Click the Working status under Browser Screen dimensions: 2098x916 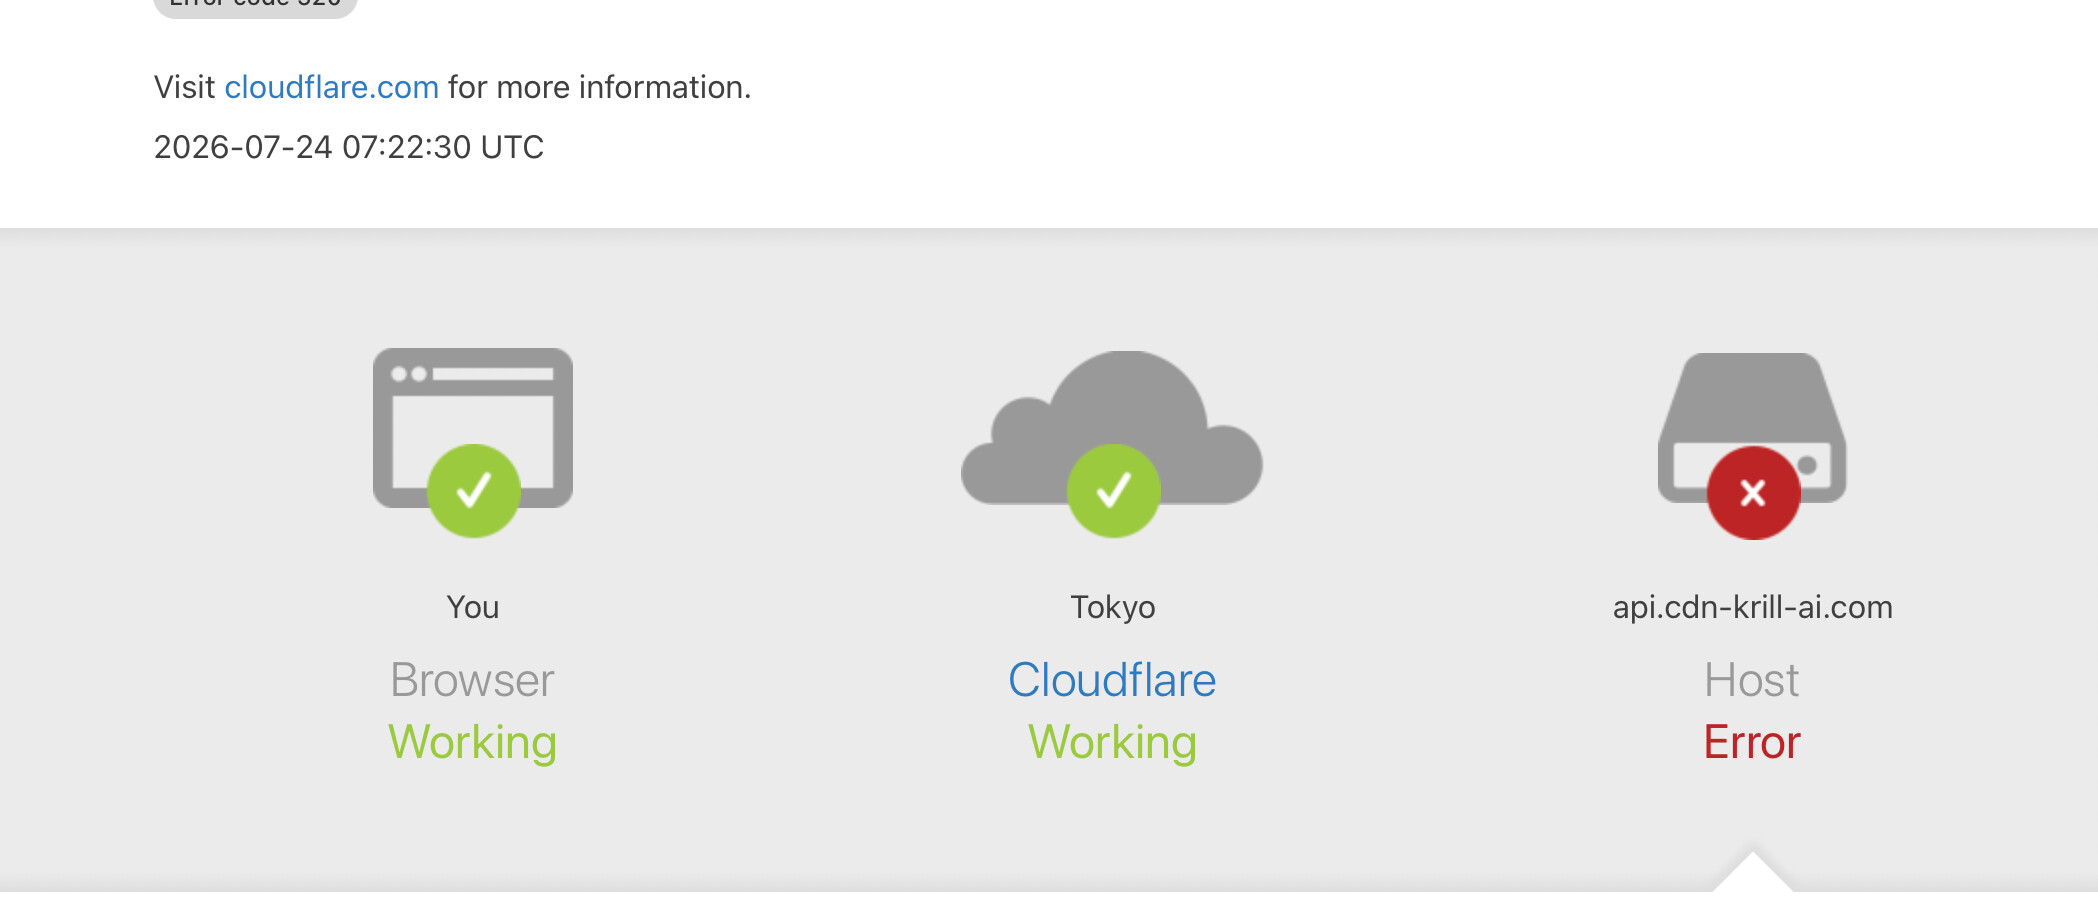pyautogui.click(x=473, y=743)
